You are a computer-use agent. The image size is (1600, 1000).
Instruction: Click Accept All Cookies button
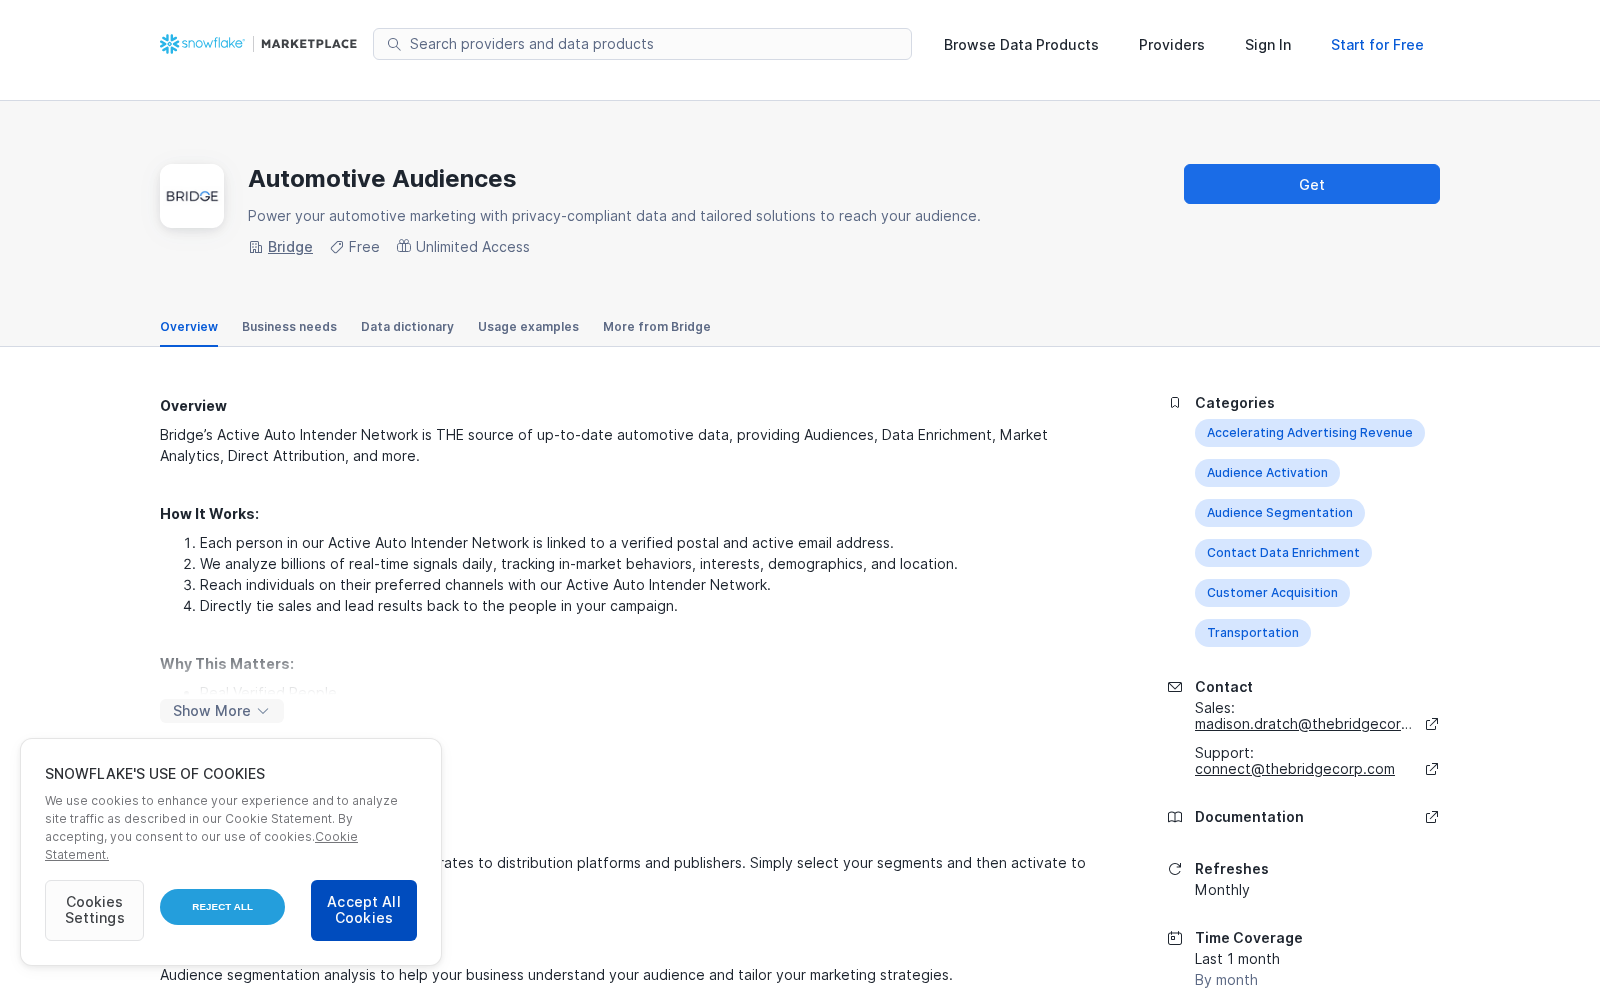point(364,910)
